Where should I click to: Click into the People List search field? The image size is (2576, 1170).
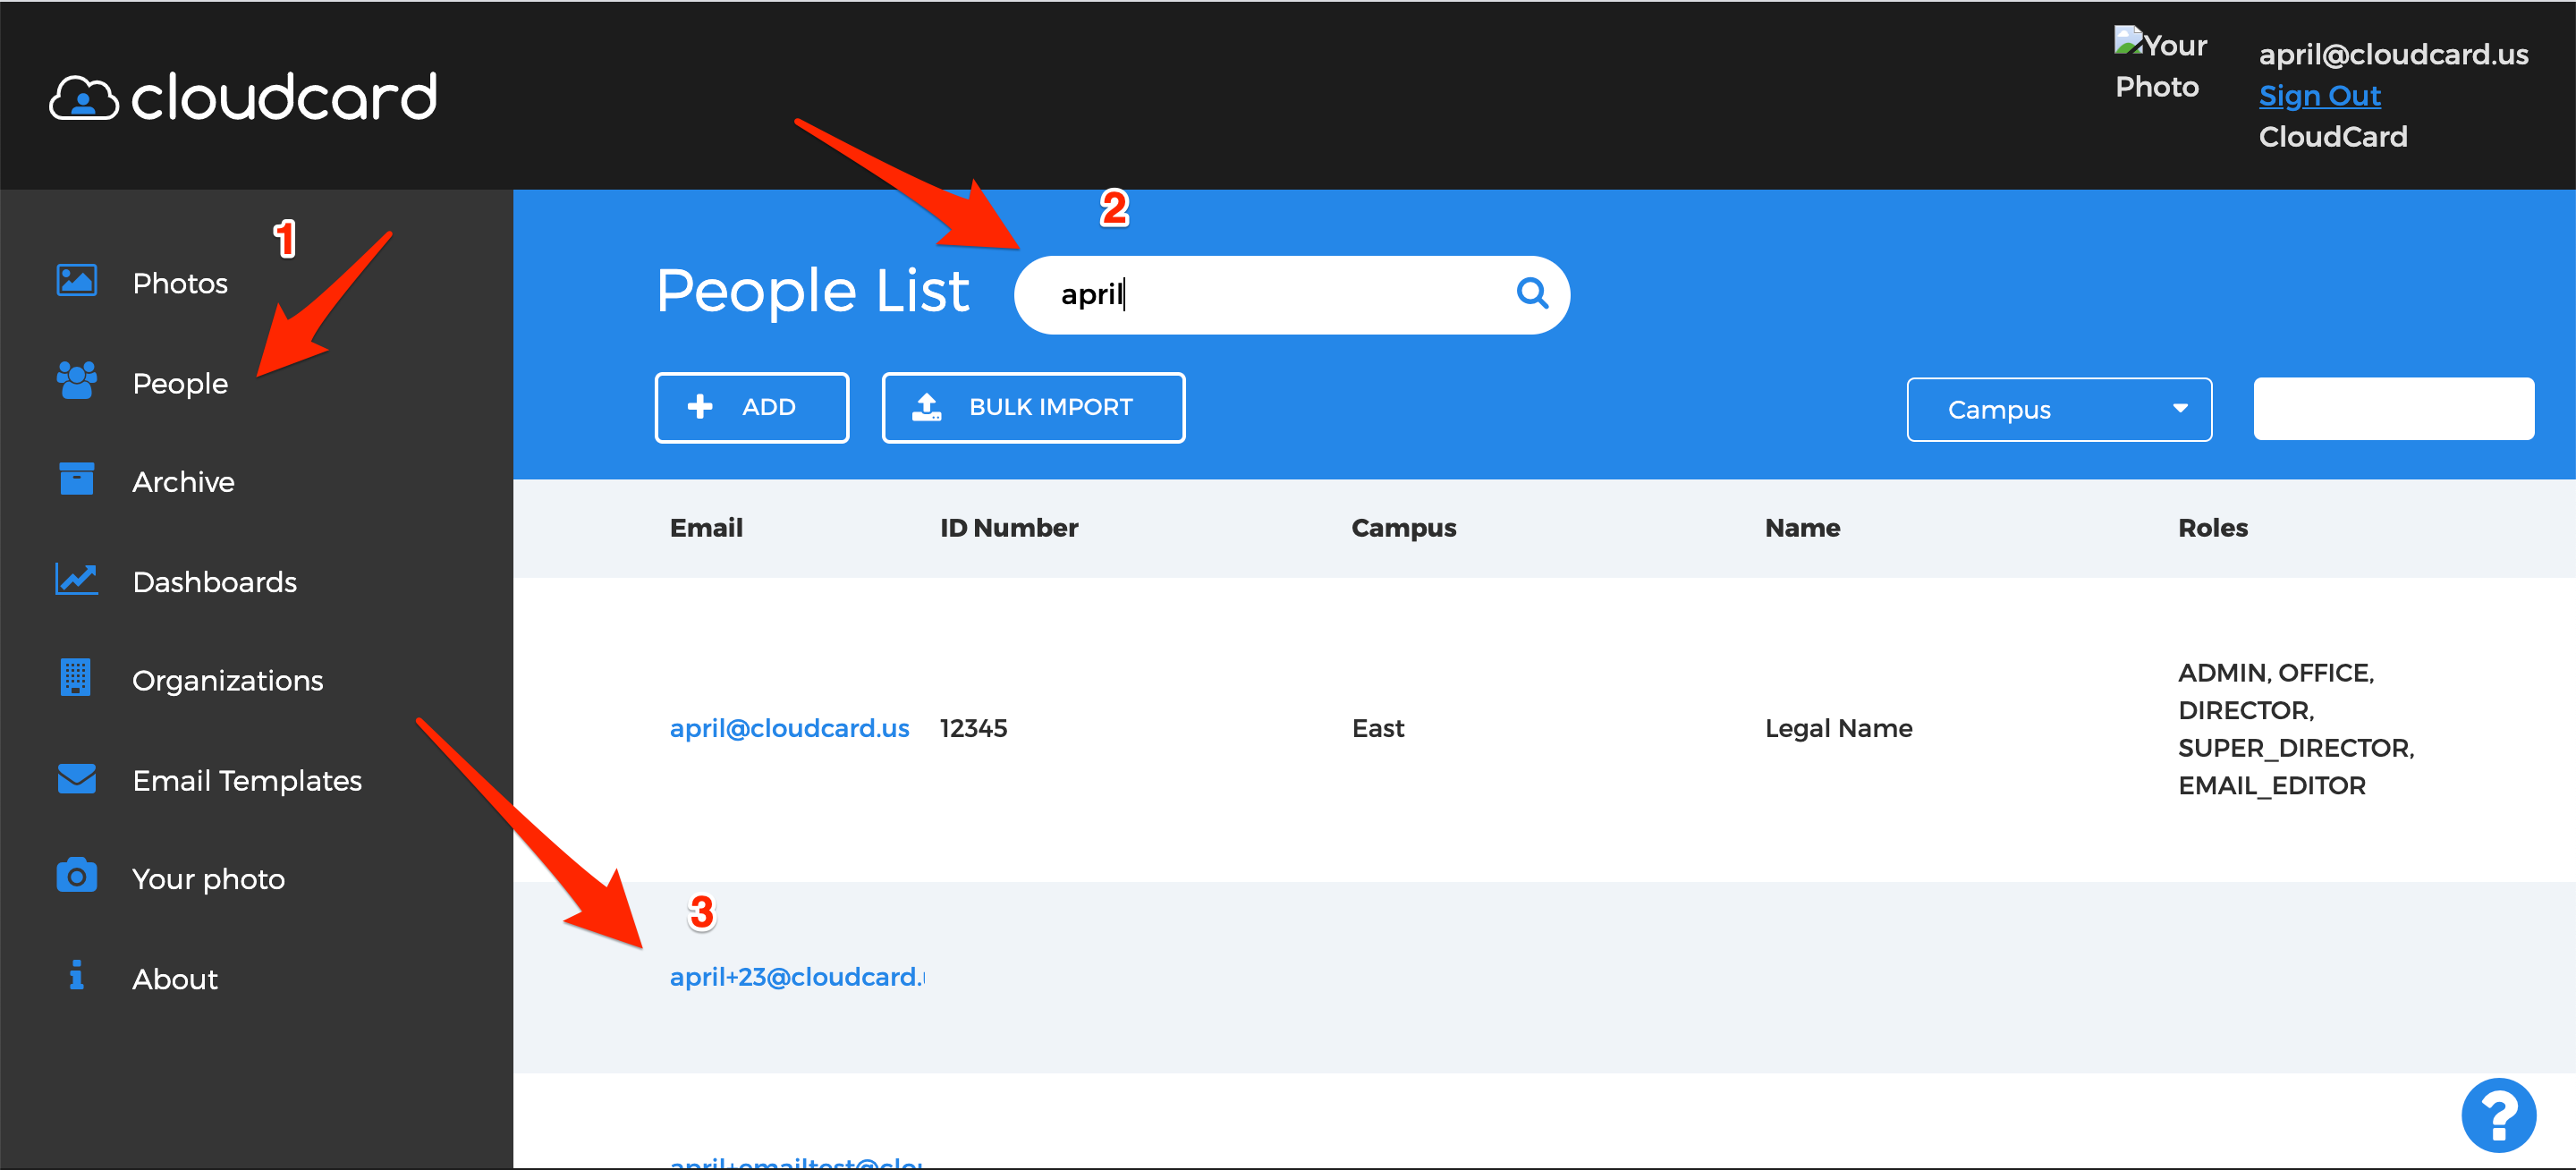coord(1280,295)
